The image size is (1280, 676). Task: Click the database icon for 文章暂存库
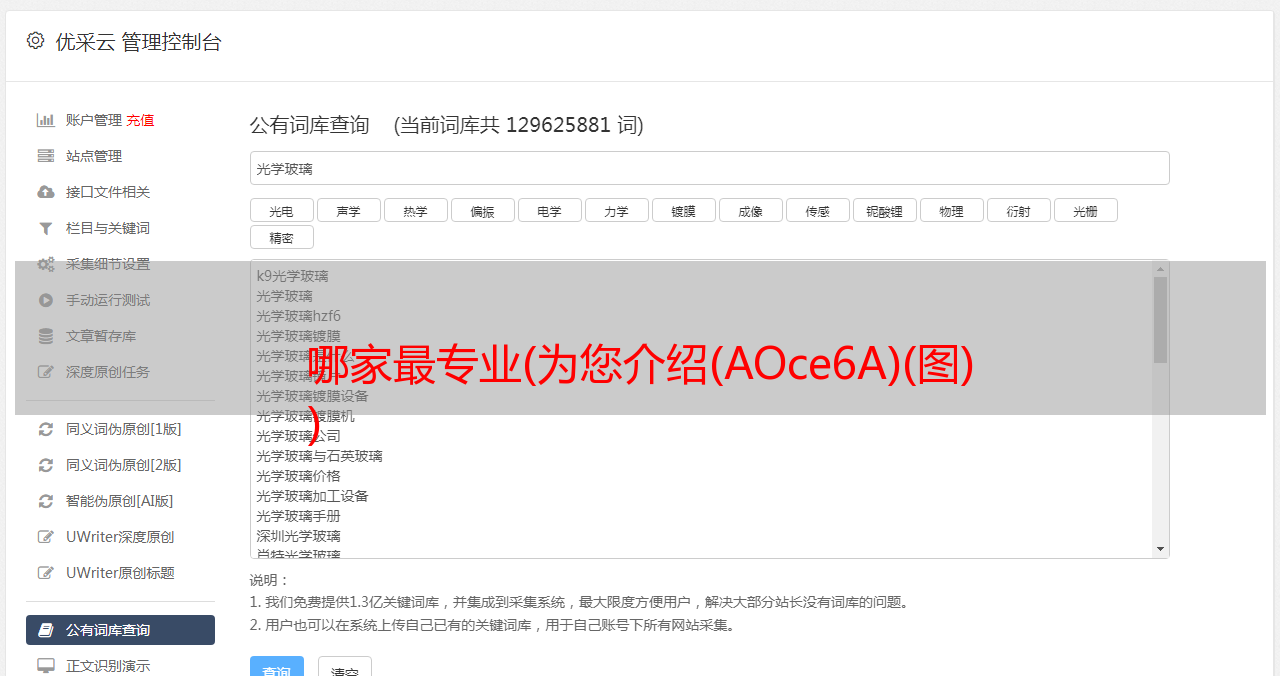pyautogui.click(x=45, y=336)
